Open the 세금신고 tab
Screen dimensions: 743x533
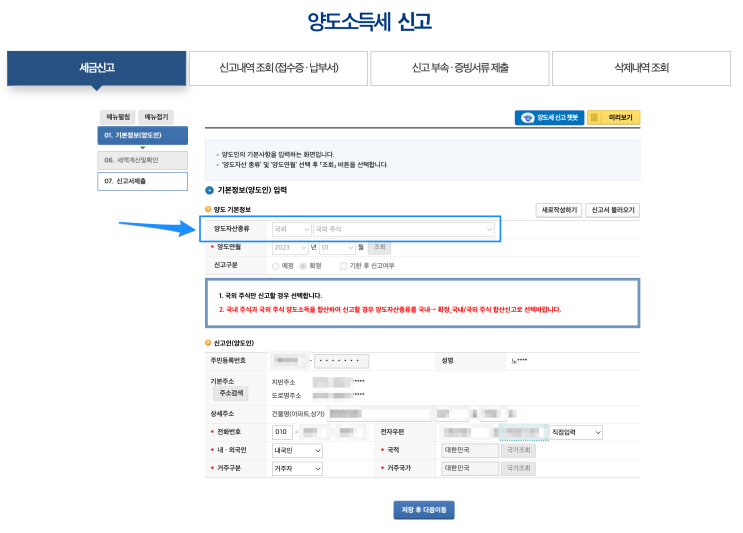click(x=97, y=68)
